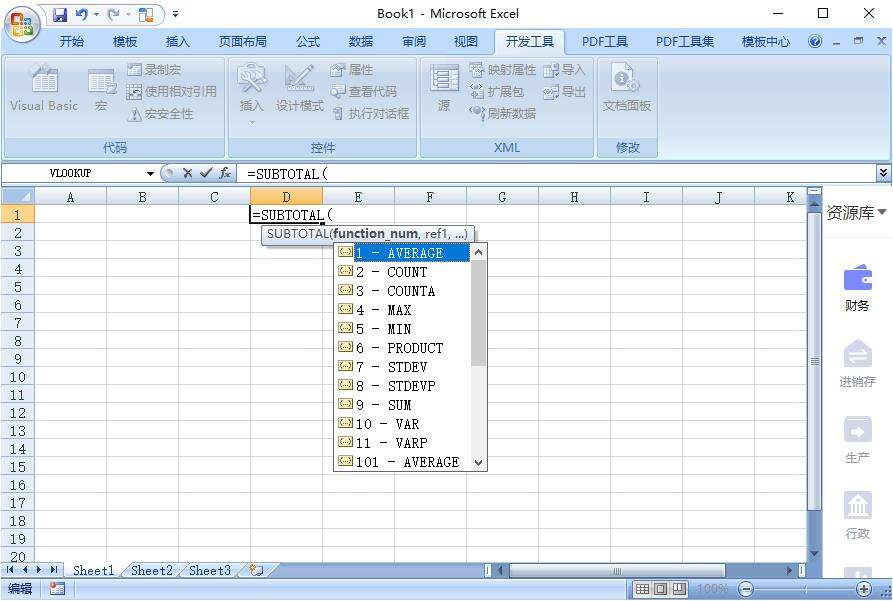
Task: Open the undo history dropdown arrow
Action: 96,14
